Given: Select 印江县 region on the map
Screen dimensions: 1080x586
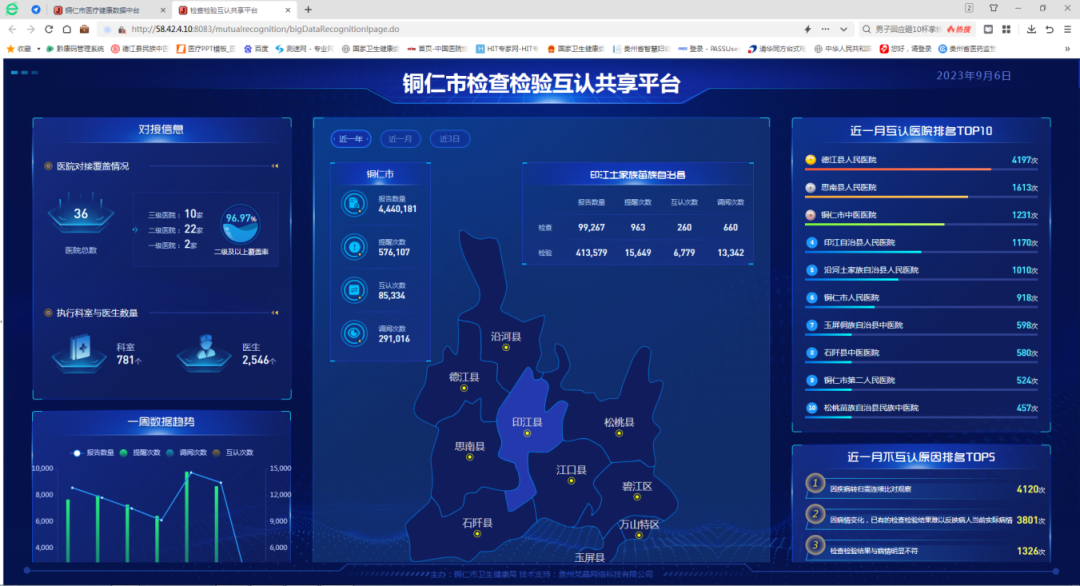Looking at the screenshot, I should click(526, 424).
